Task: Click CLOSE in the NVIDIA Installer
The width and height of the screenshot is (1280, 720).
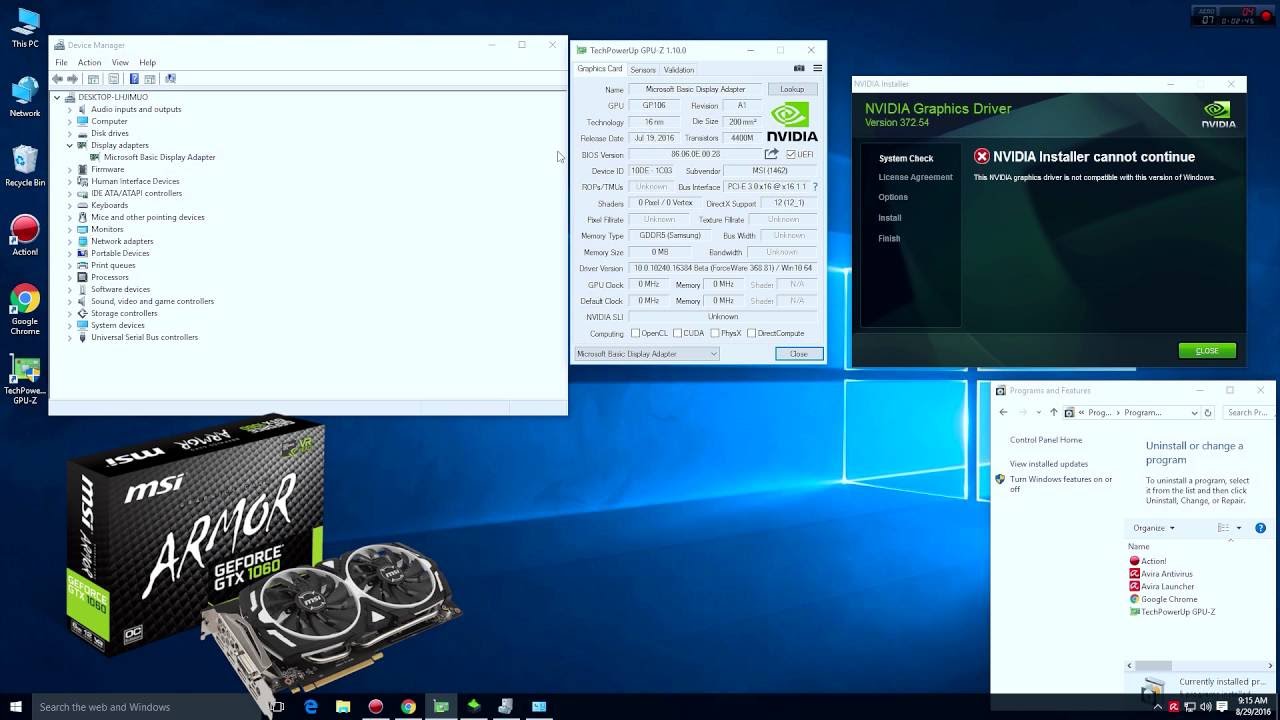Action: (1207, 351)
